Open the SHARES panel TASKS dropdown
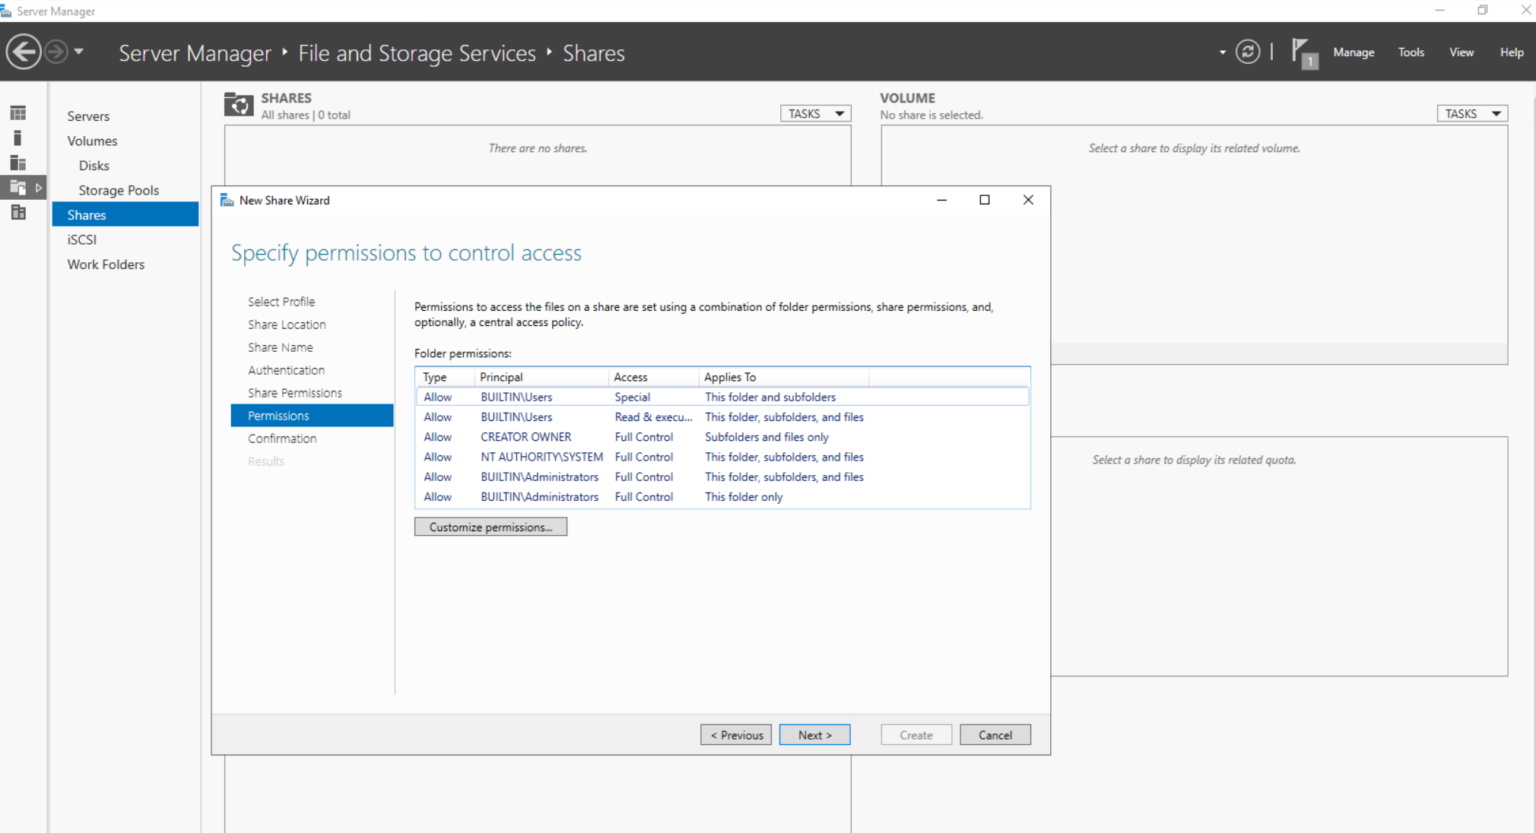 click(815, 113)
